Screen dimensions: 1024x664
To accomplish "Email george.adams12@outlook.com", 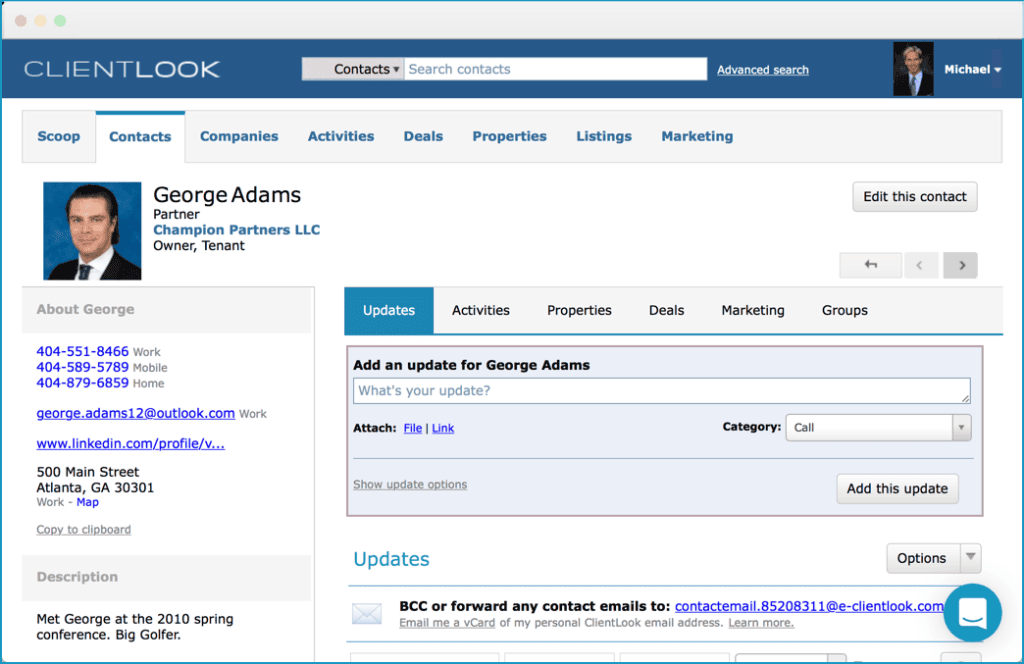I will [136, 413].
